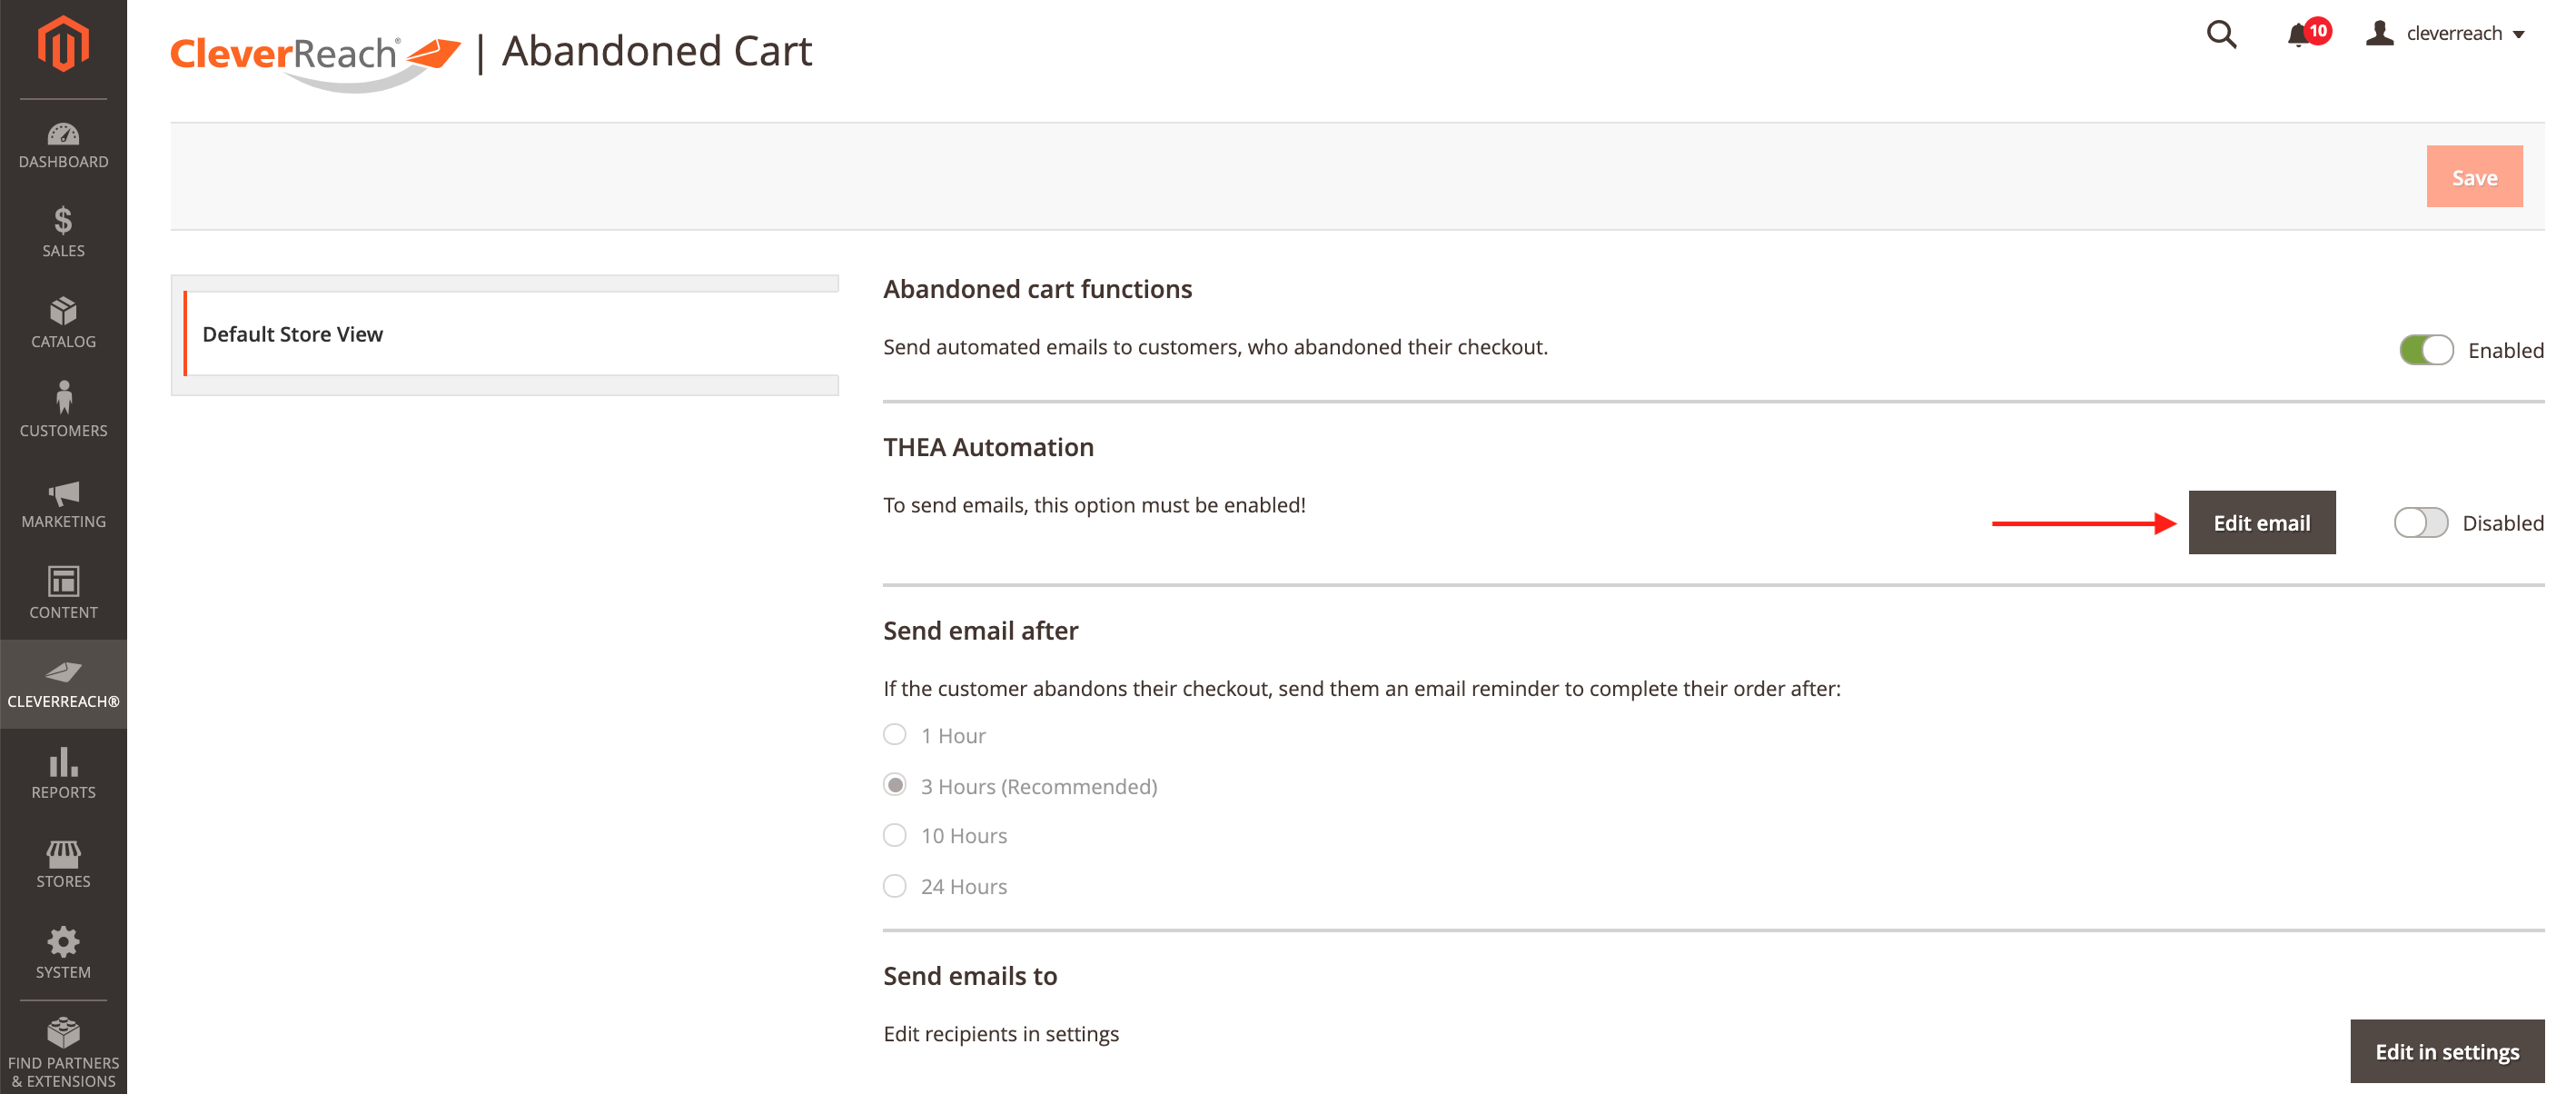Open notifications bell with 10 badge
2576x1094 pixels.
[2299, 35]
